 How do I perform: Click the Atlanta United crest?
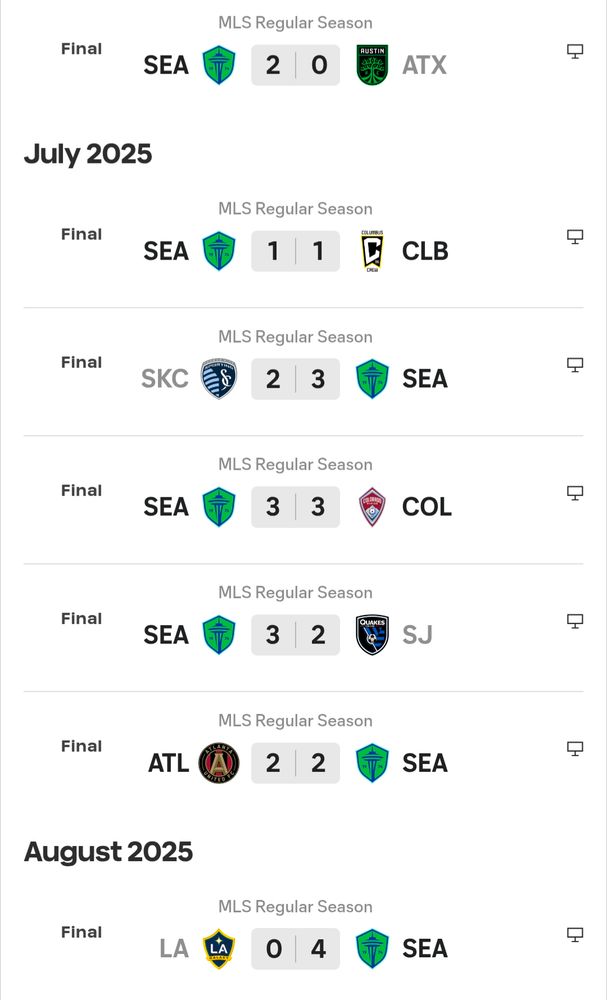(219, 763)
